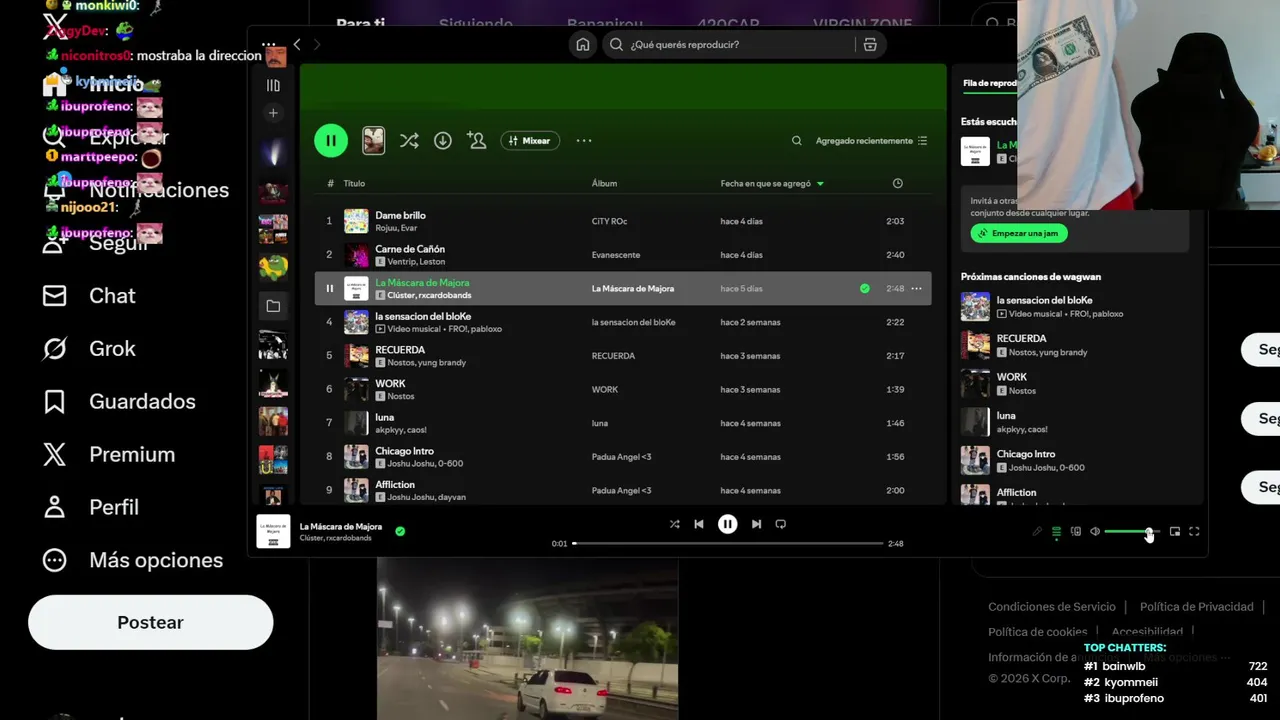Open the playlist three-dots options menu
This screenshot has height=720, width=1280.
coord(584,141)
